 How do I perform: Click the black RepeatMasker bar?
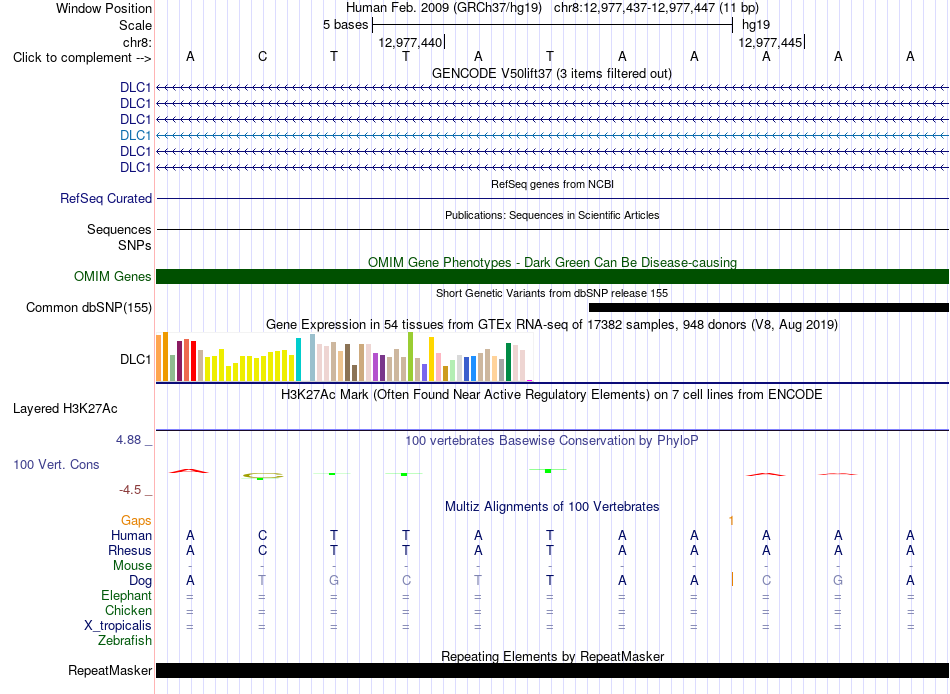coord(552,670)
